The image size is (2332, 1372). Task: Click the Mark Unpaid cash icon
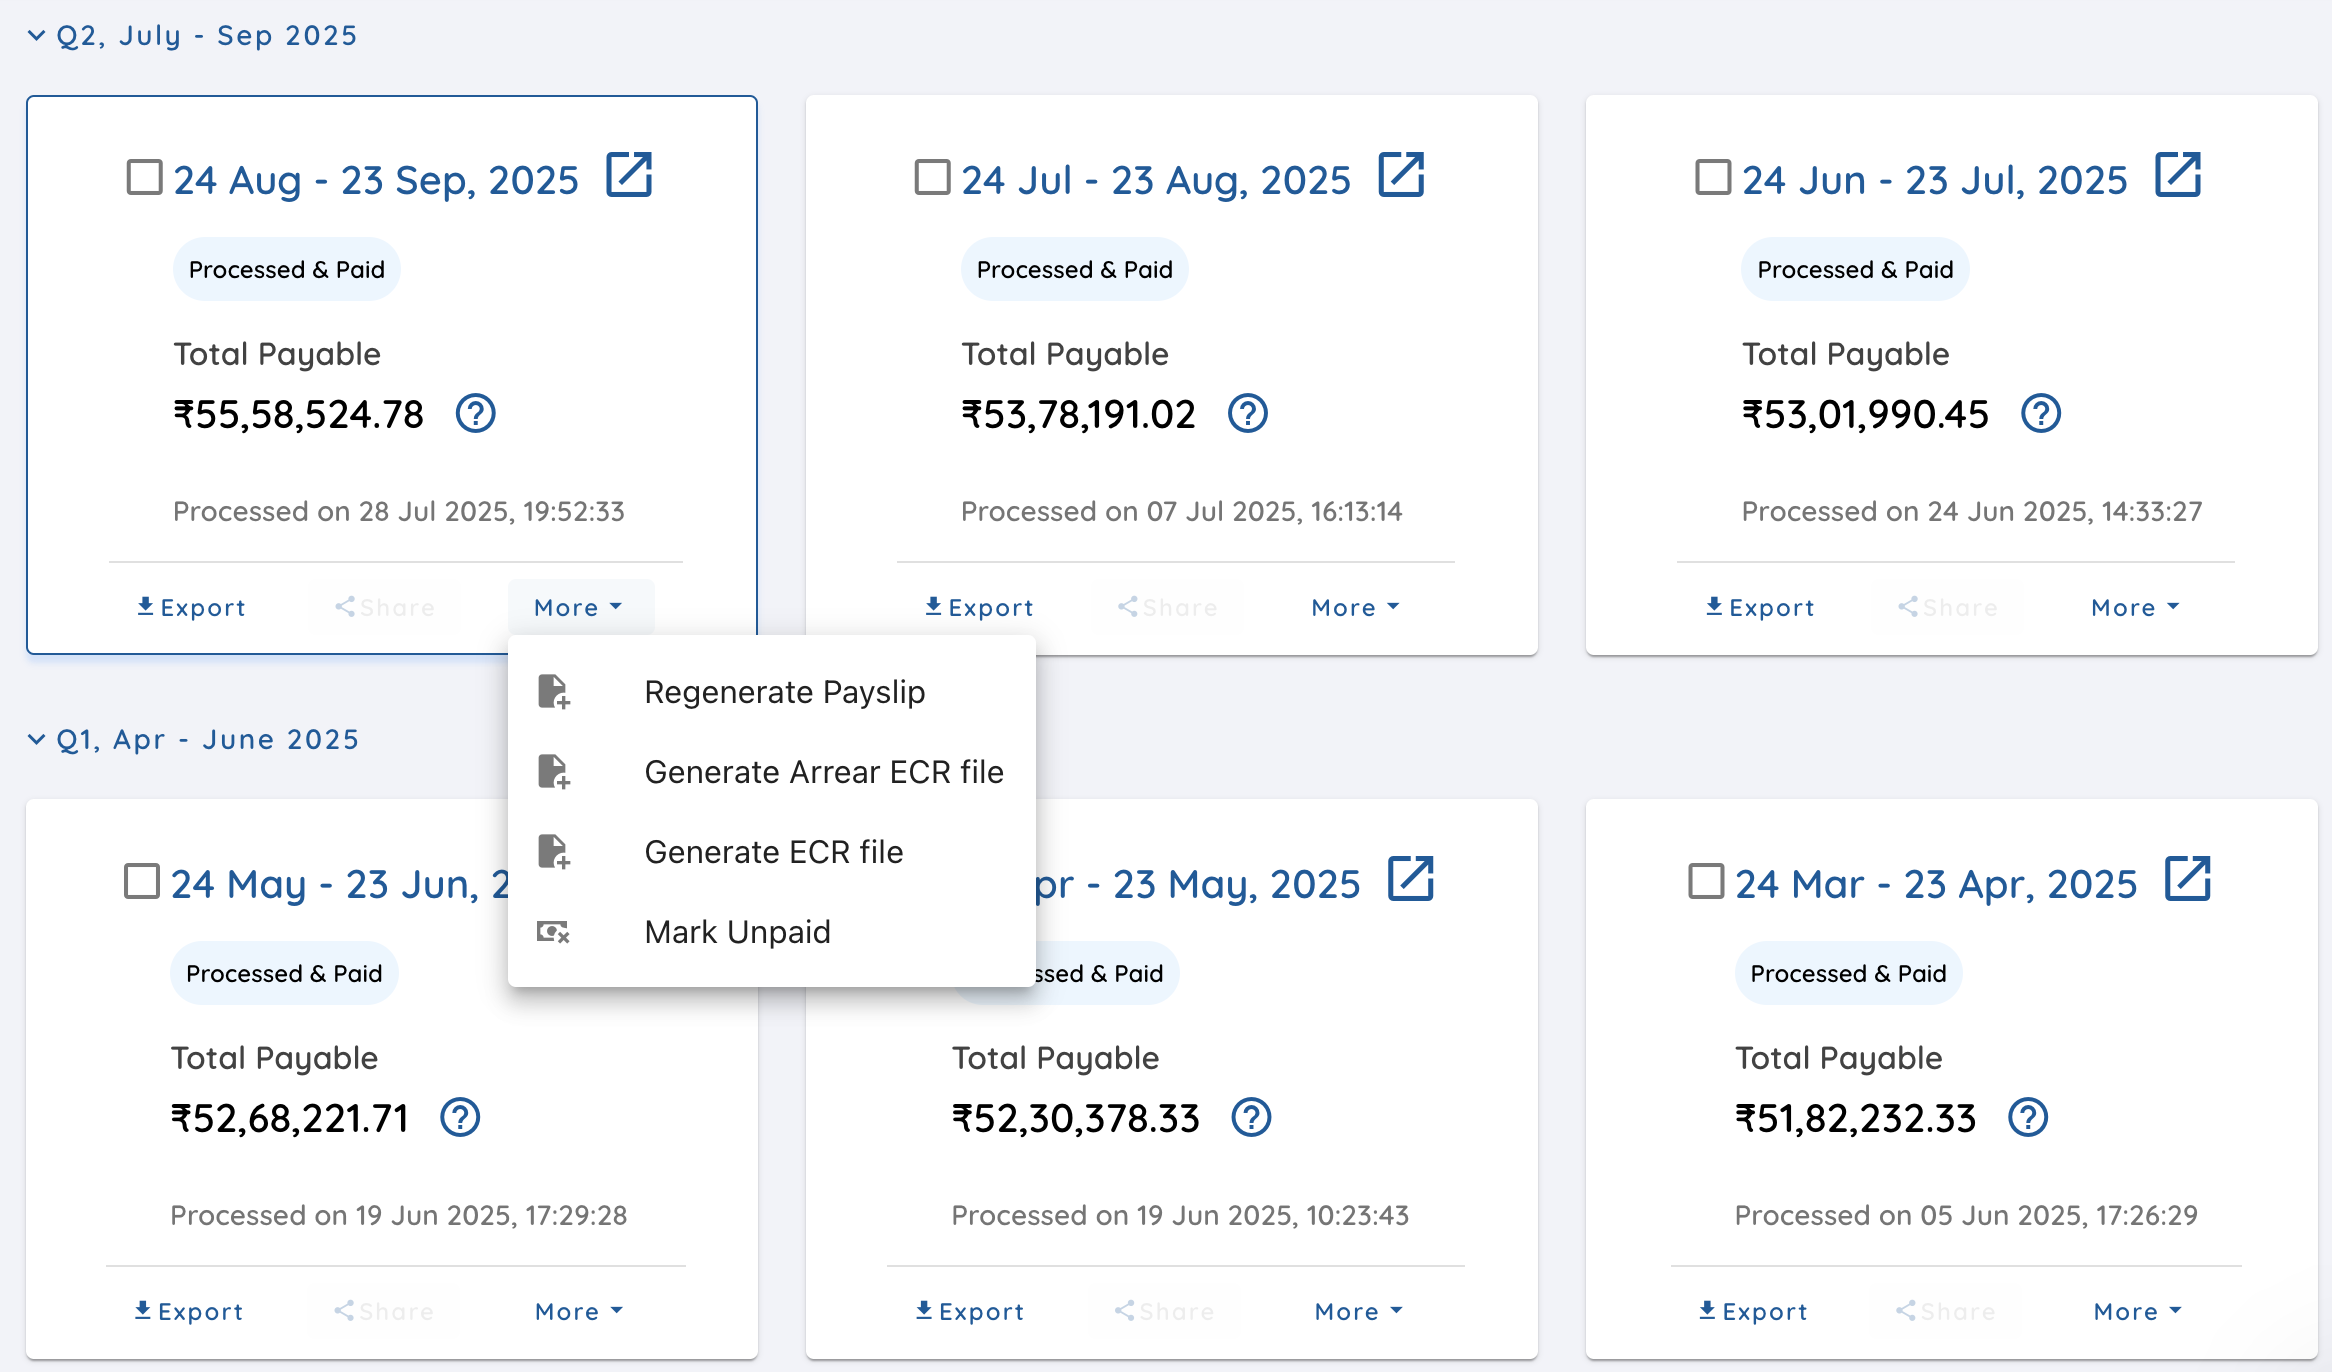[553, 932]
